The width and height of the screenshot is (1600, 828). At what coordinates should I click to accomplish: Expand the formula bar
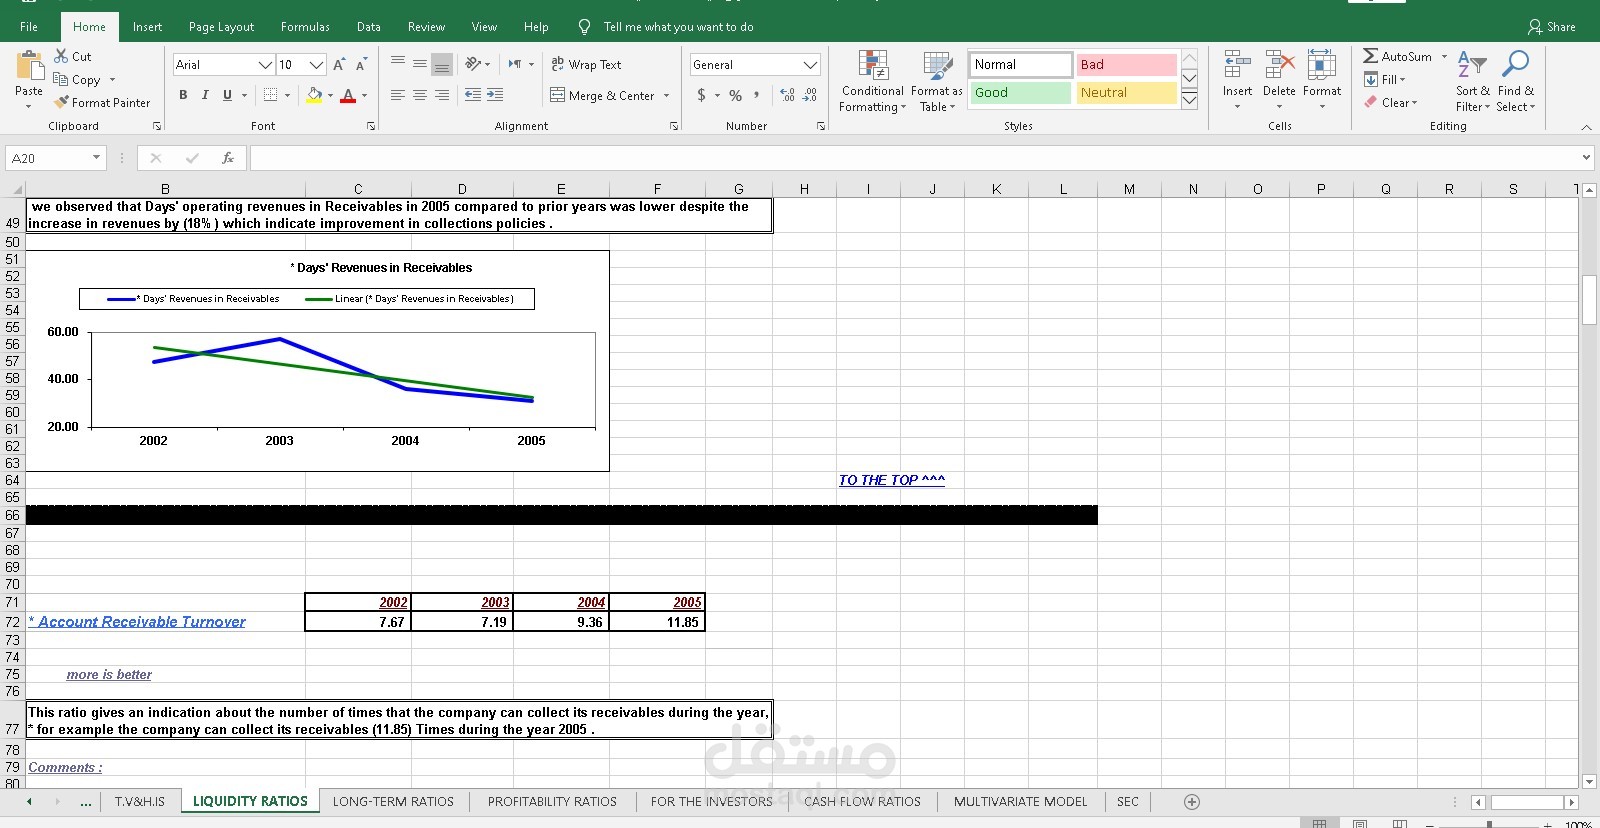click(1586, 158)
